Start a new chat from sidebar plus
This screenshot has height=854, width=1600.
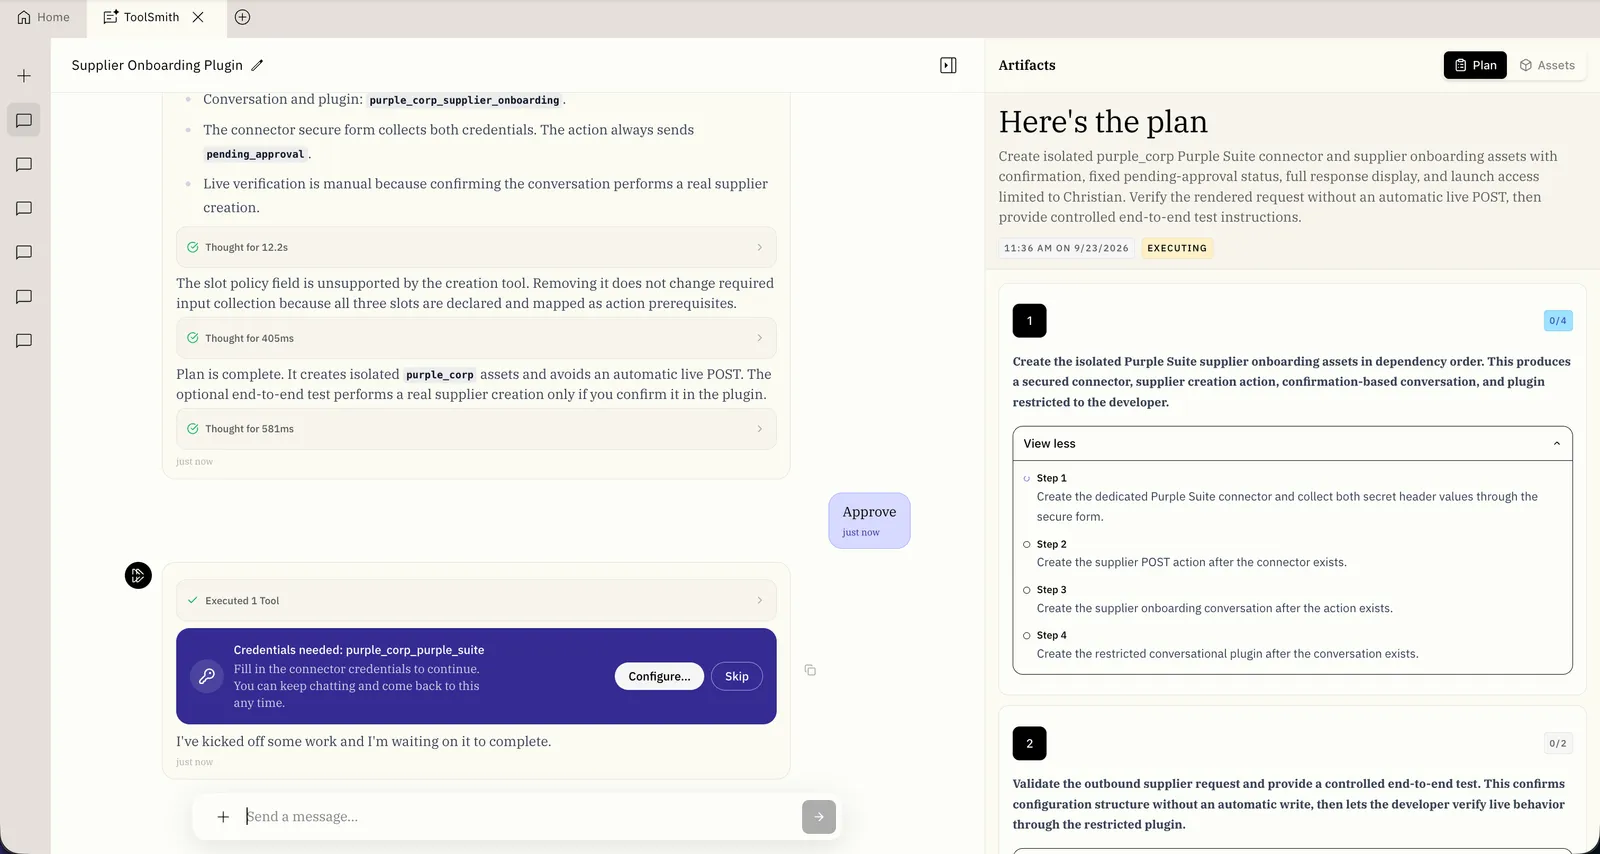[24, 76]
